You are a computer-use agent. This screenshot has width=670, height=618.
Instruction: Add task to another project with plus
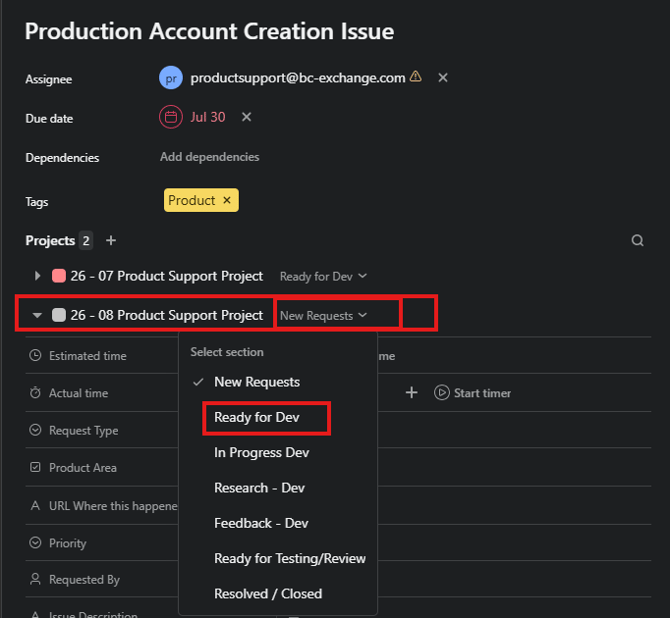coord(111,241)
